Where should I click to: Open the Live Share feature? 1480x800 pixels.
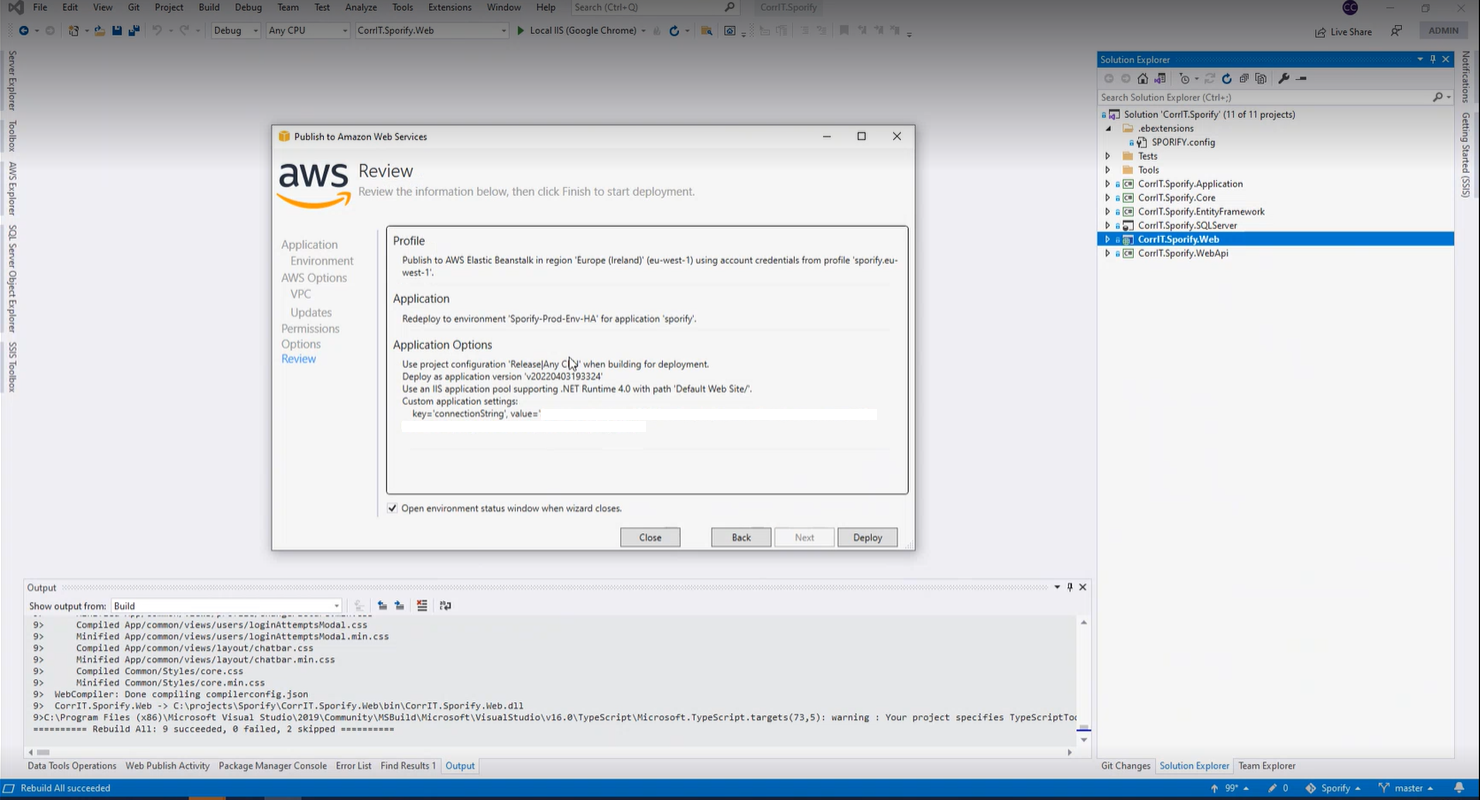(x=1343, y=31)
